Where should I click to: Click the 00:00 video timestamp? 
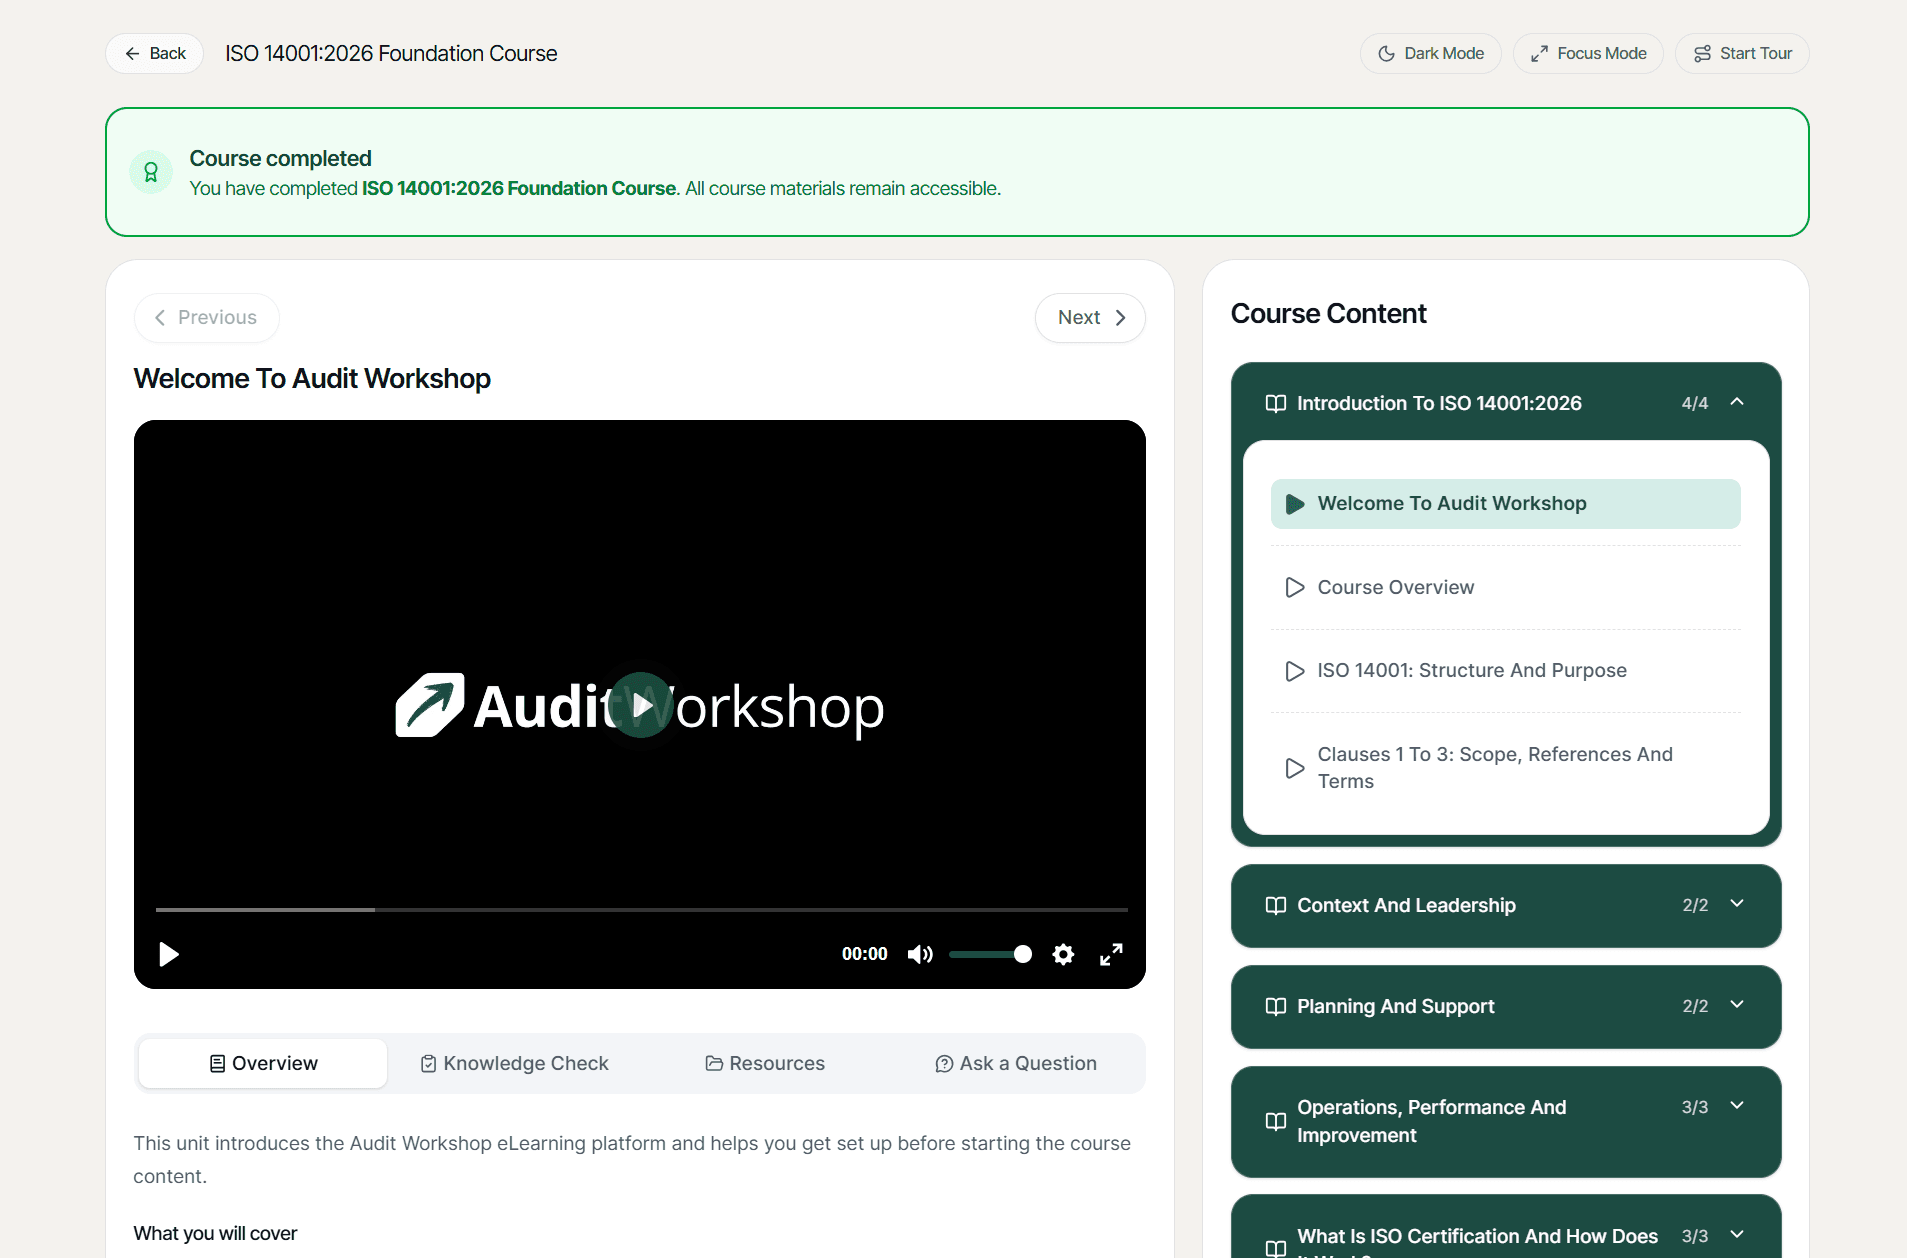(864, 954)
